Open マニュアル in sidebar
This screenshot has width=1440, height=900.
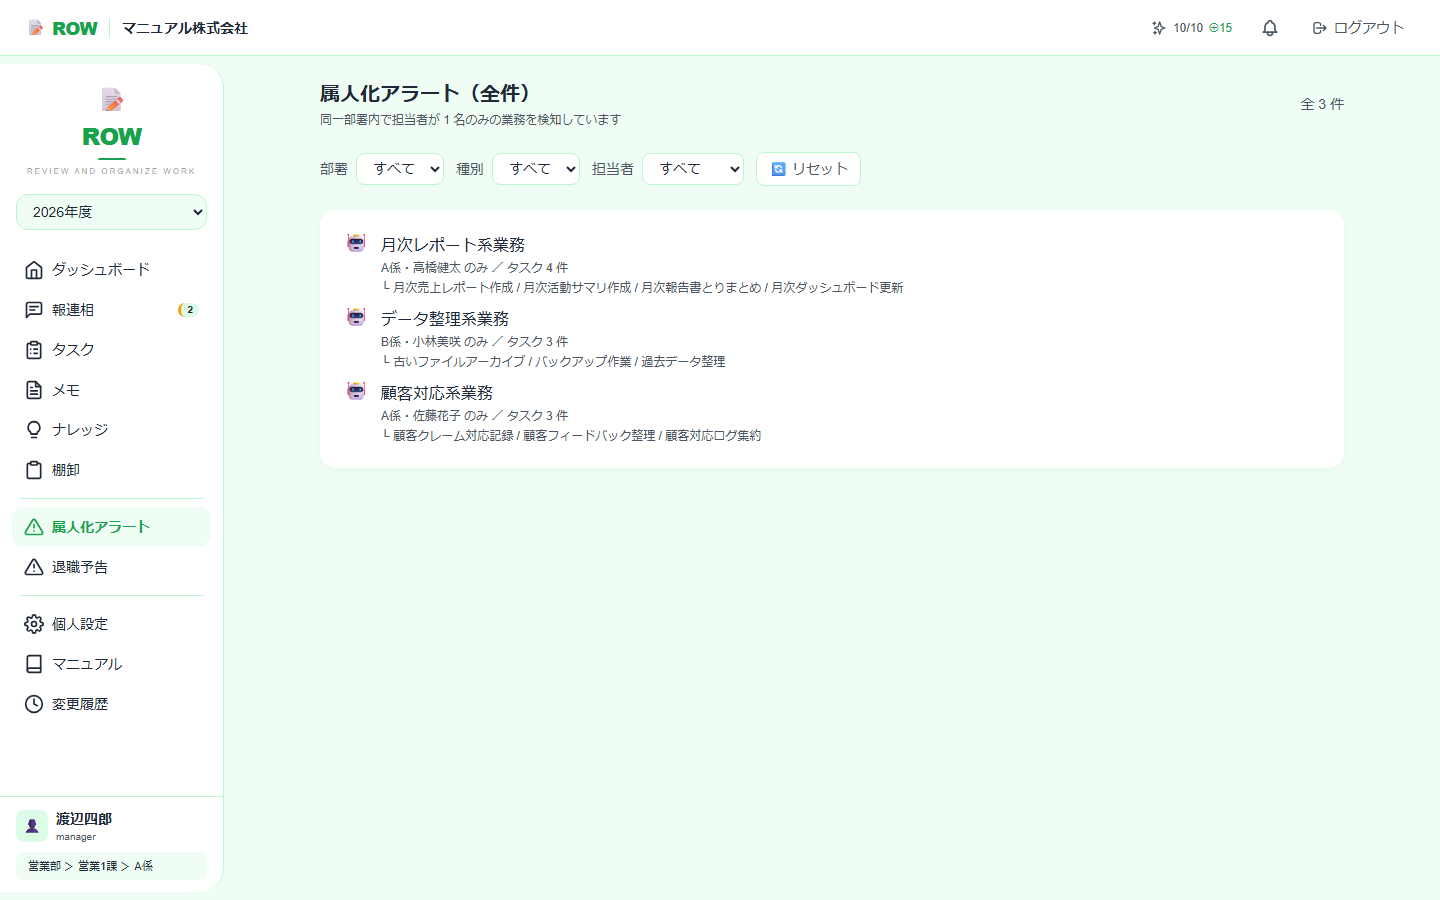111,664
